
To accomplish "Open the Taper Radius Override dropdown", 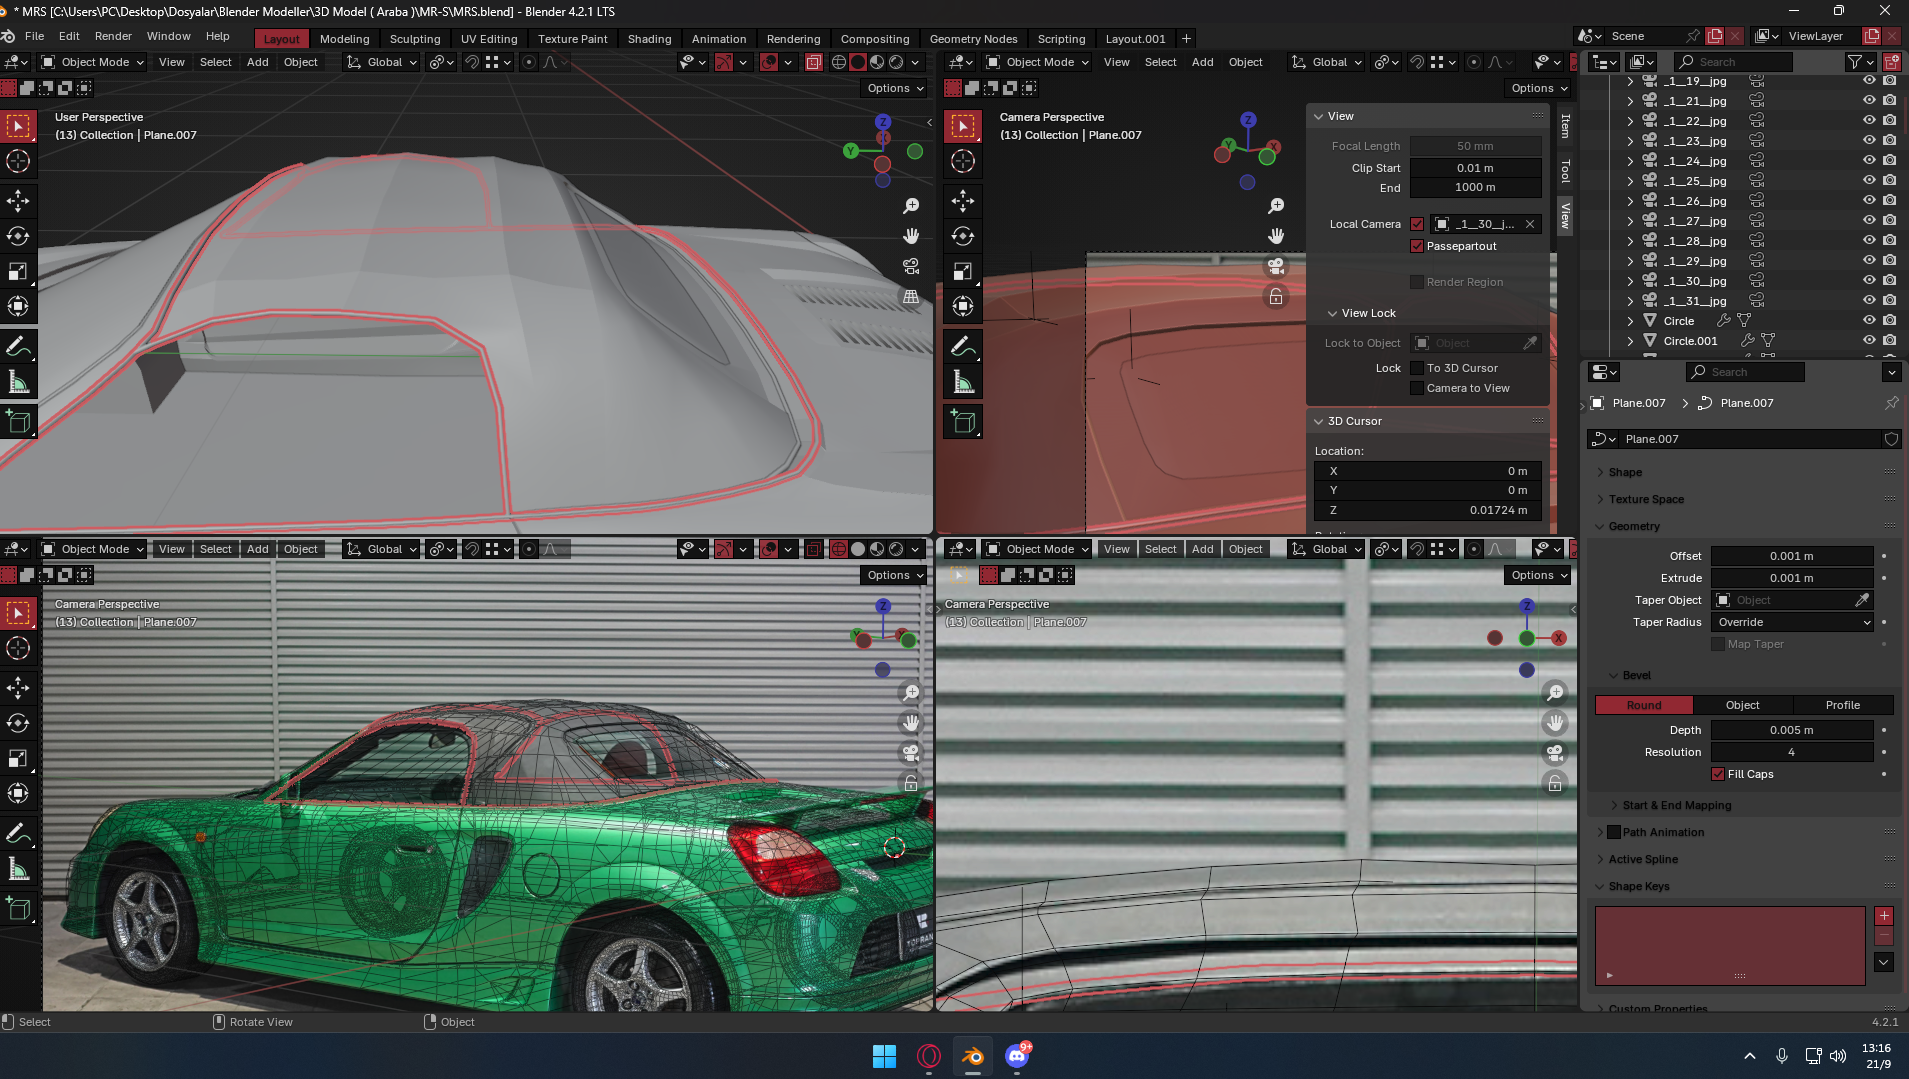I will click(x=1792, y=622).
